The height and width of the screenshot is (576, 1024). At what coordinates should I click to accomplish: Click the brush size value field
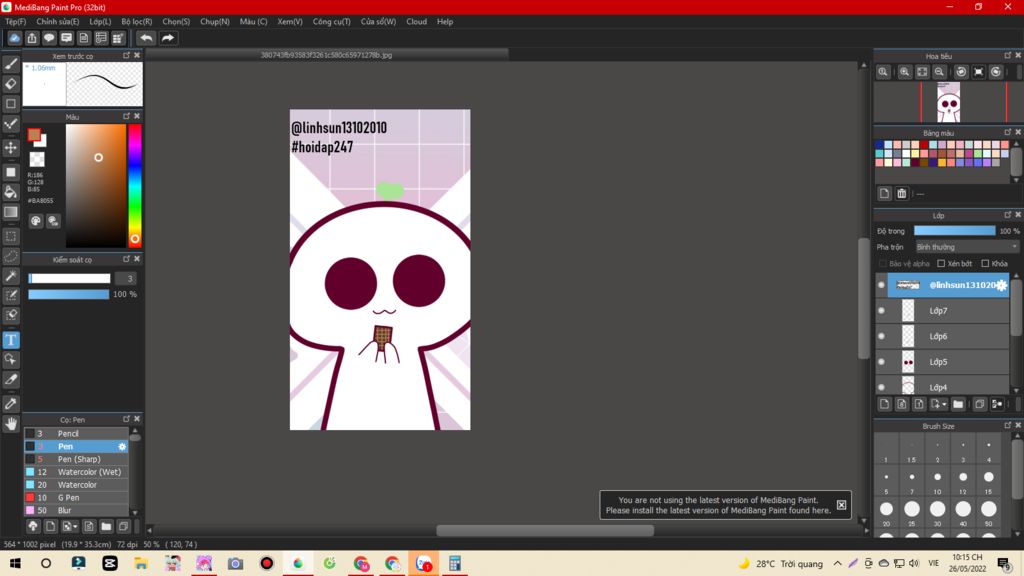(125, 279)
